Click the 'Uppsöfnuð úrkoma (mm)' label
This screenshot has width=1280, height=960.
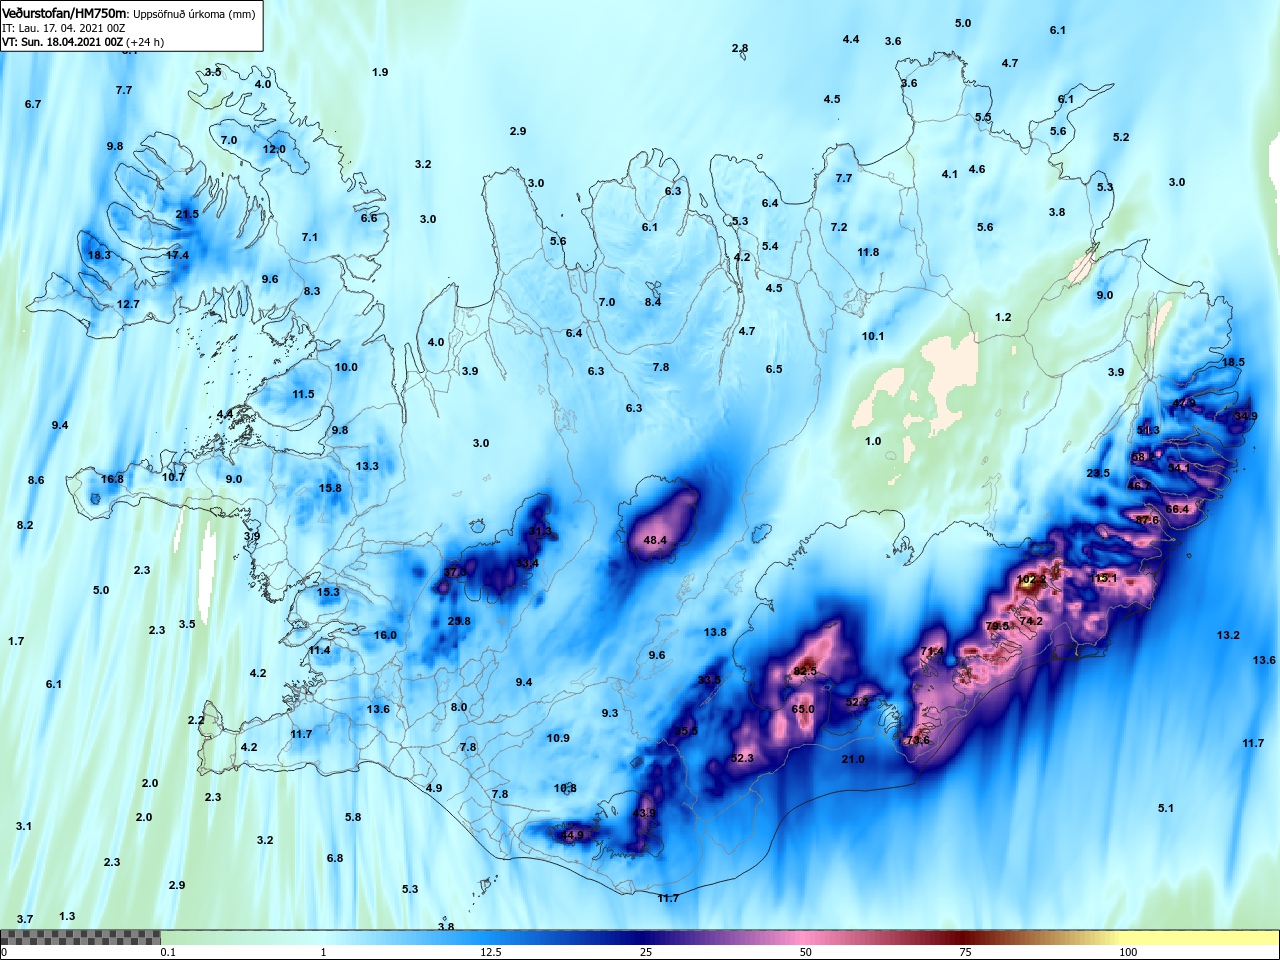point(194,14)
